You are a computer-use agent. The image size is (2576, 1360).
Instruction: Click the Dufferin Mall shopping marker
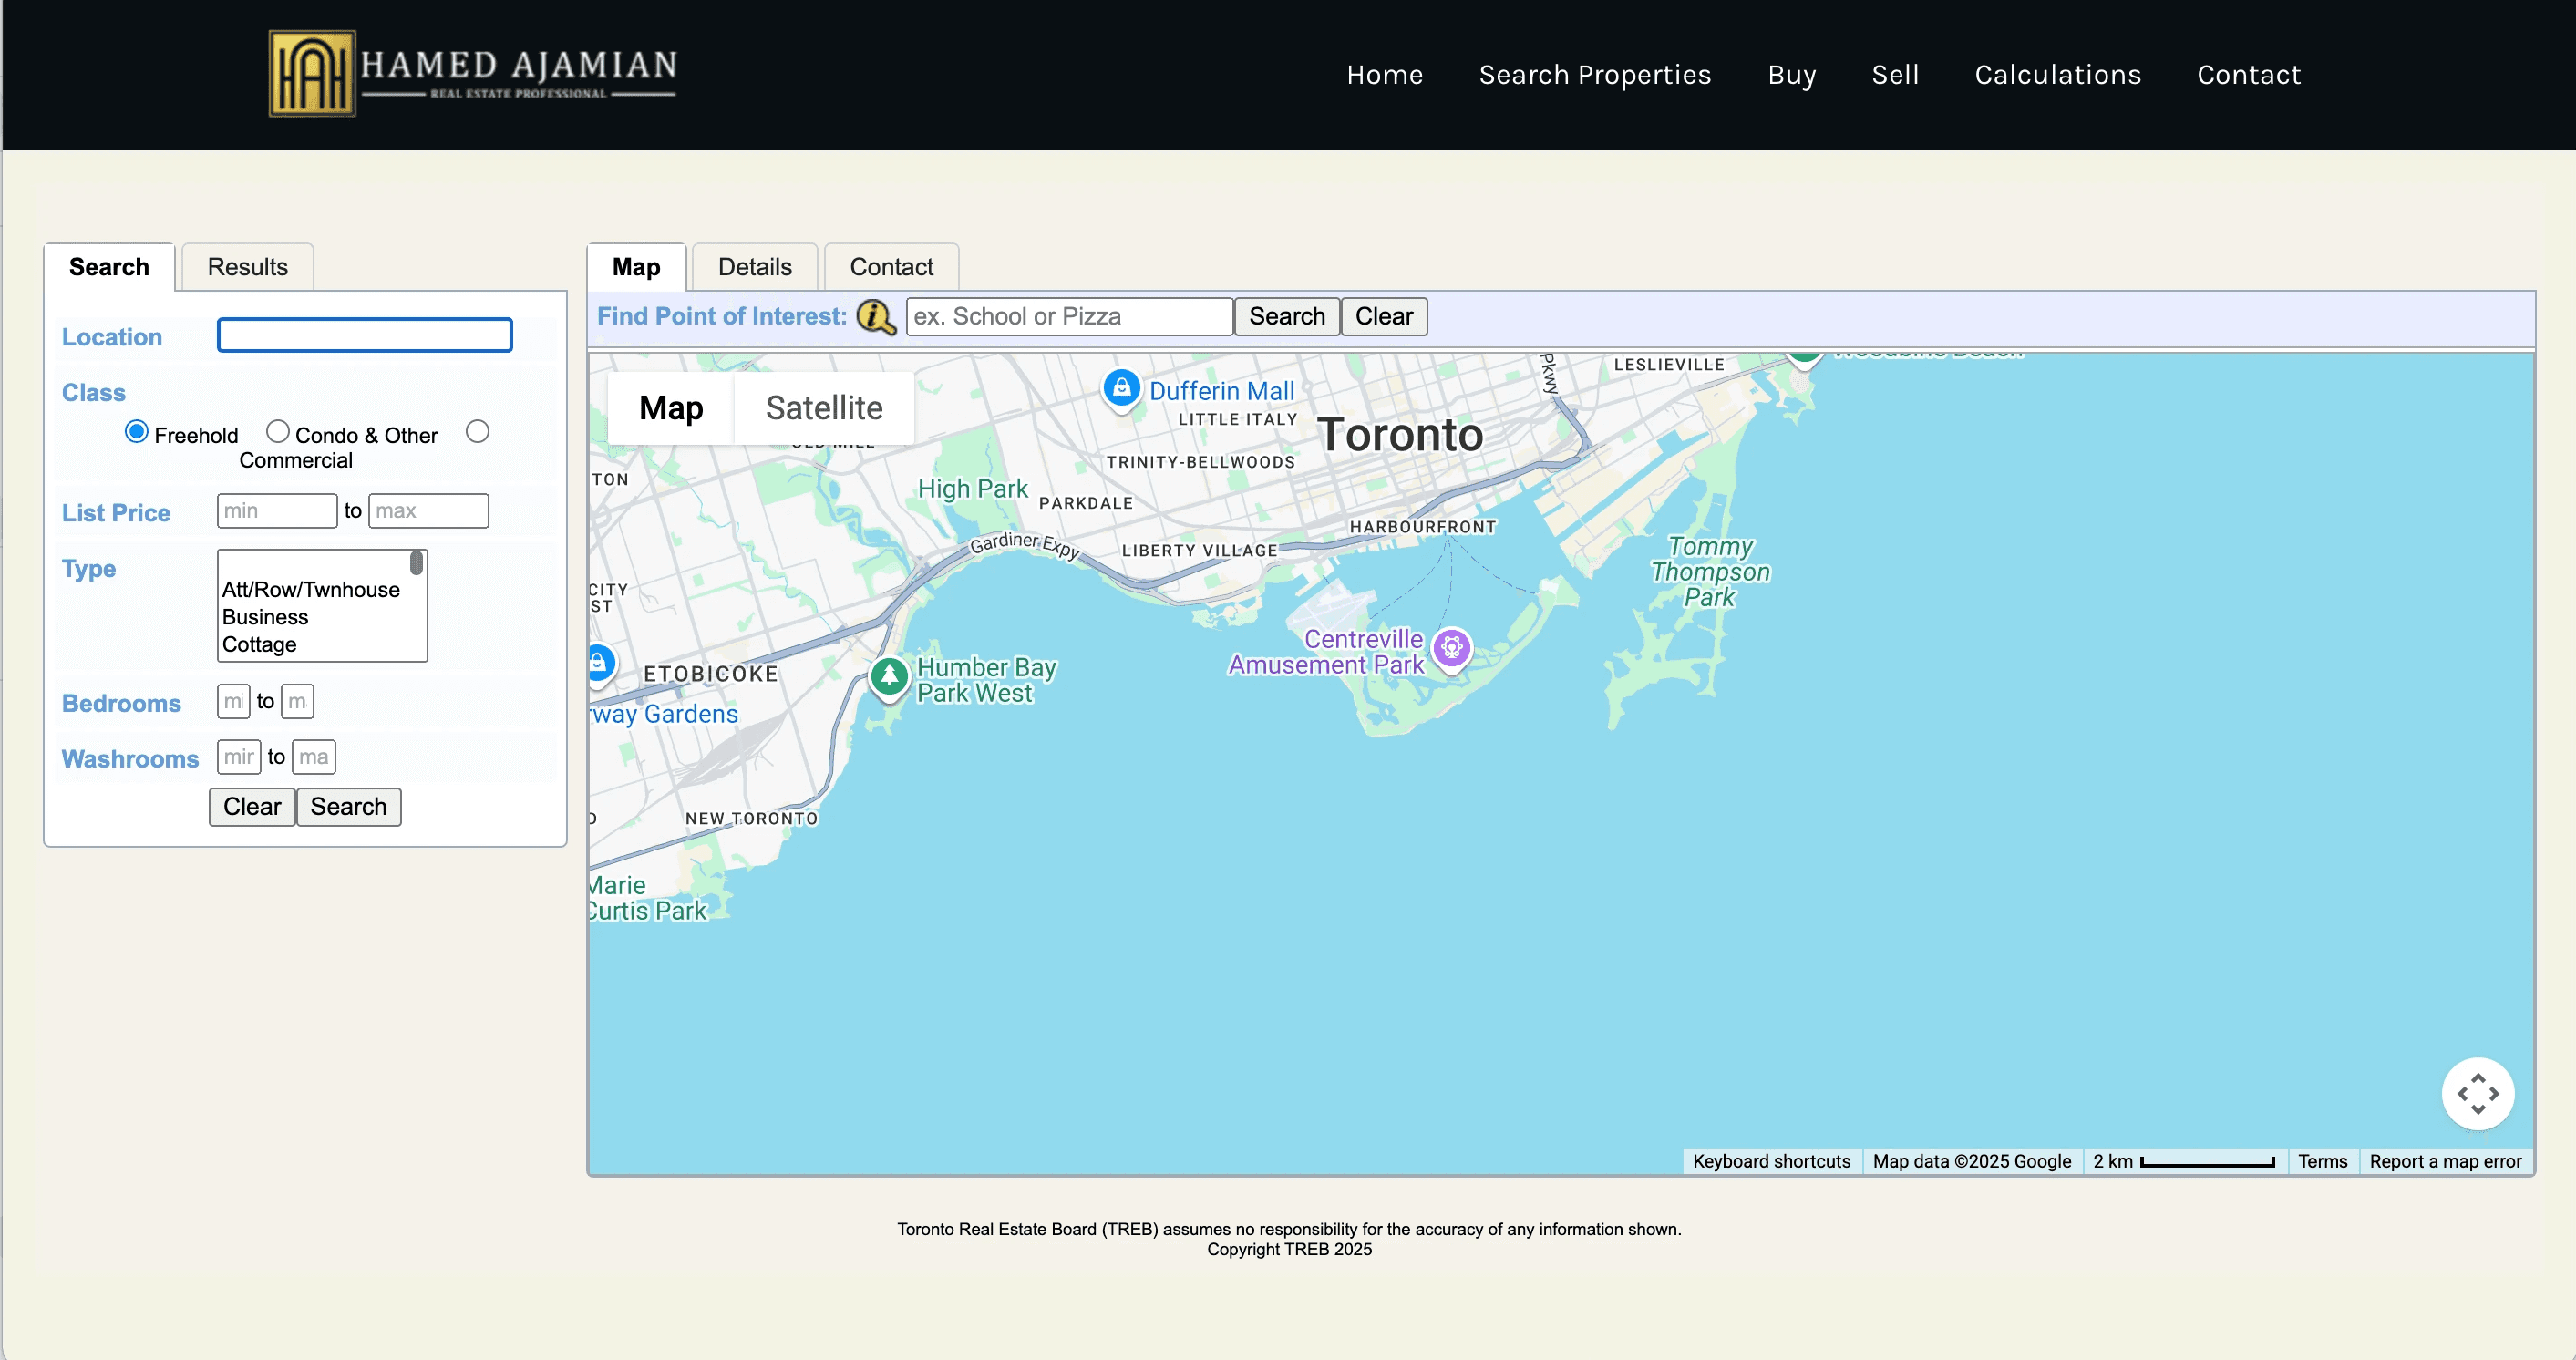pyautogui.click(x=1121, y=388)
